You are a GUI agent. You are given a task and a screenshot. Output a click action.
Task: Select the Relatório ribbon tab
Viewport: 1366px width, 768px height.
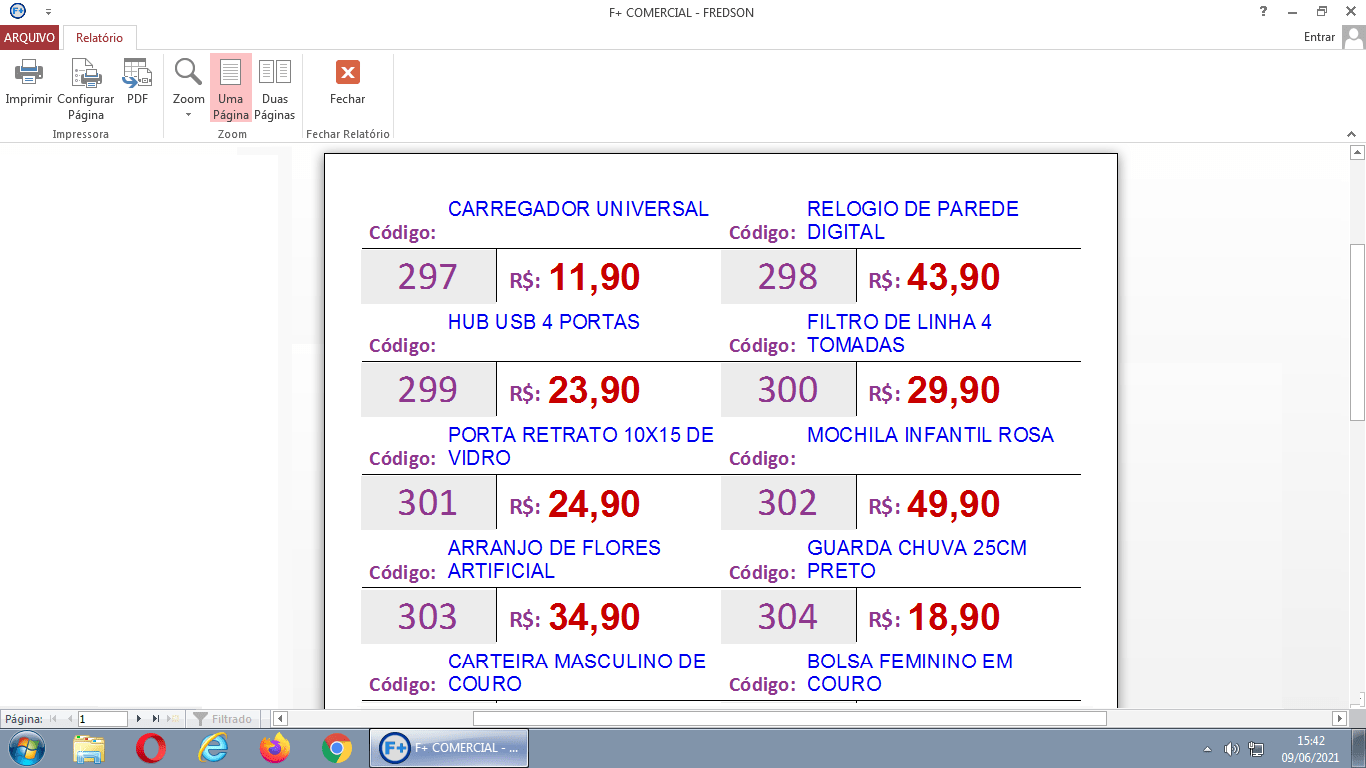coord(99,38)
